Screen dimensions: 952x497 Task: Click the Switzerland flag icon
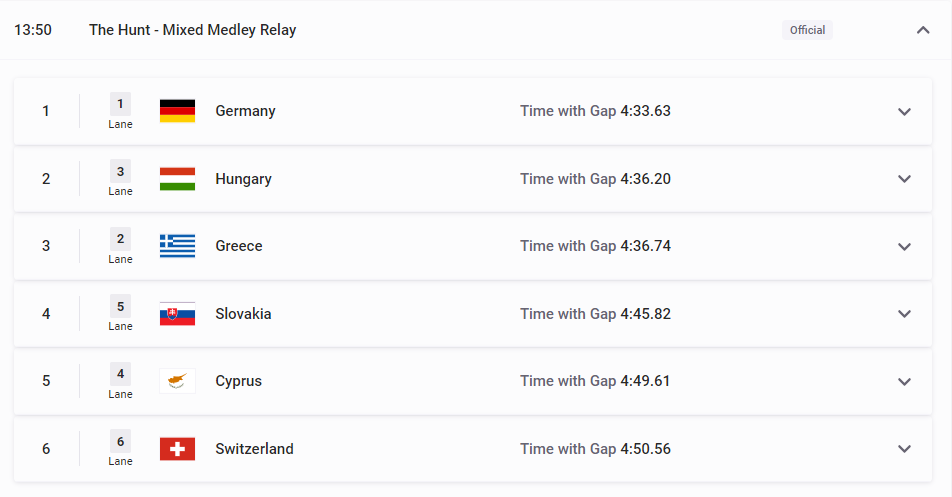coord(177,449)
